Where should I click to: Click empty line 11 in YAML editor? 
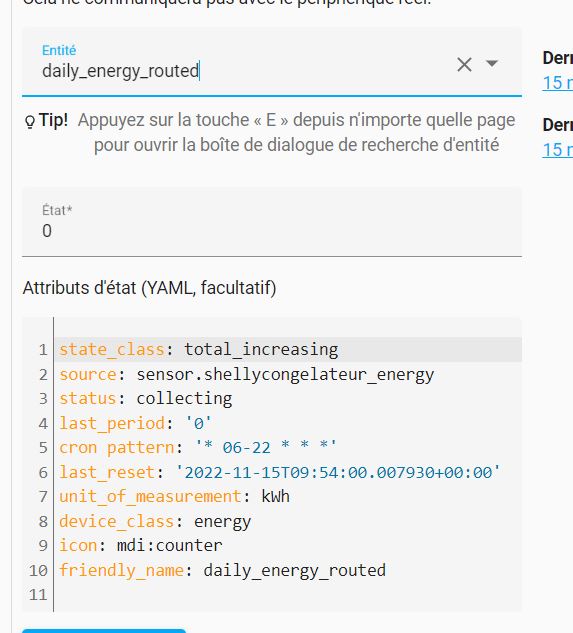(x=288, y=595)
